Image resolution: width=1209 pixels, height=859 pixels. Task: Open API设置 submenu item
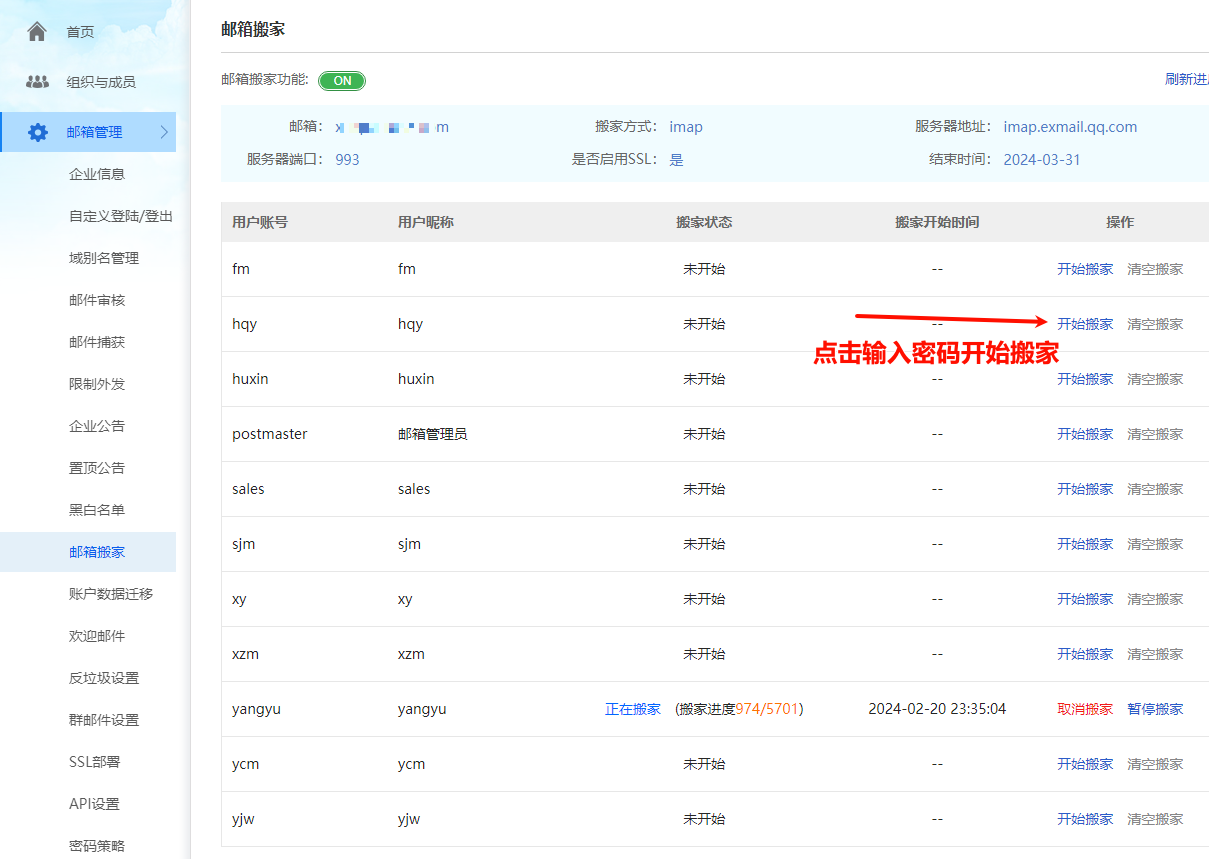coord(94,804)
